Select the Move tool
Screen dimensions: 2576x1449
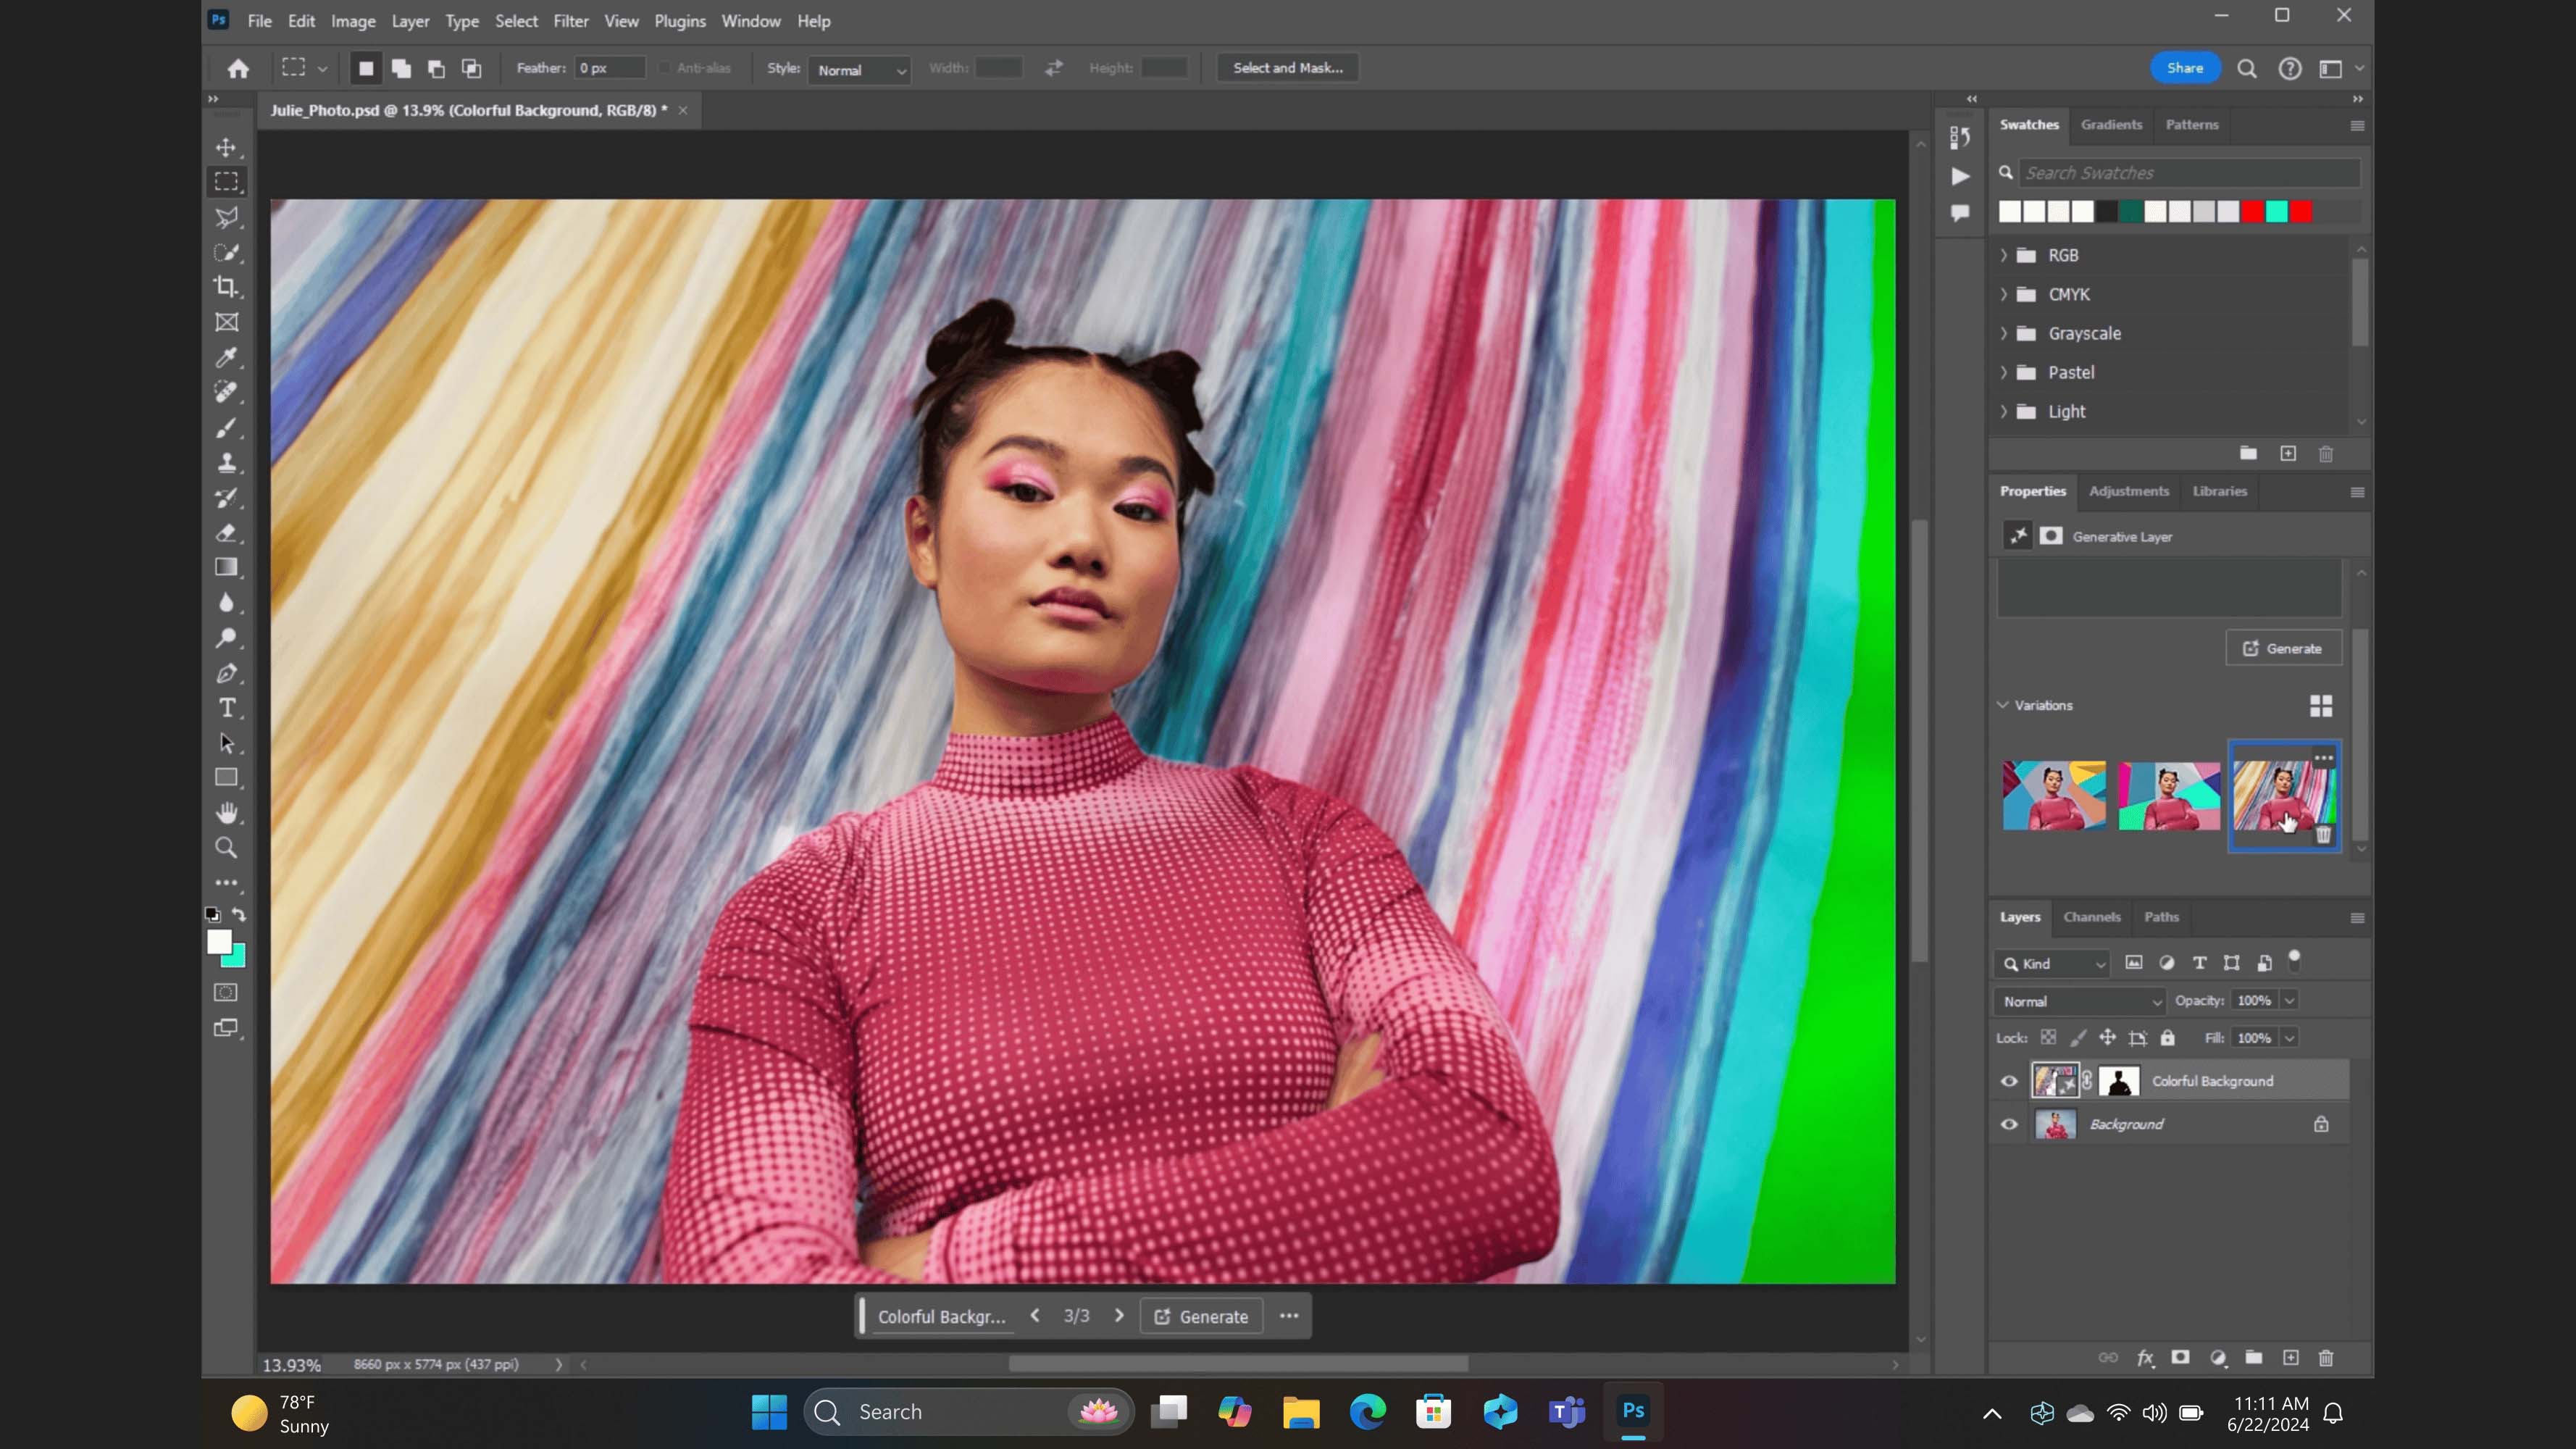pyautogui.click(x=227, y=147)
